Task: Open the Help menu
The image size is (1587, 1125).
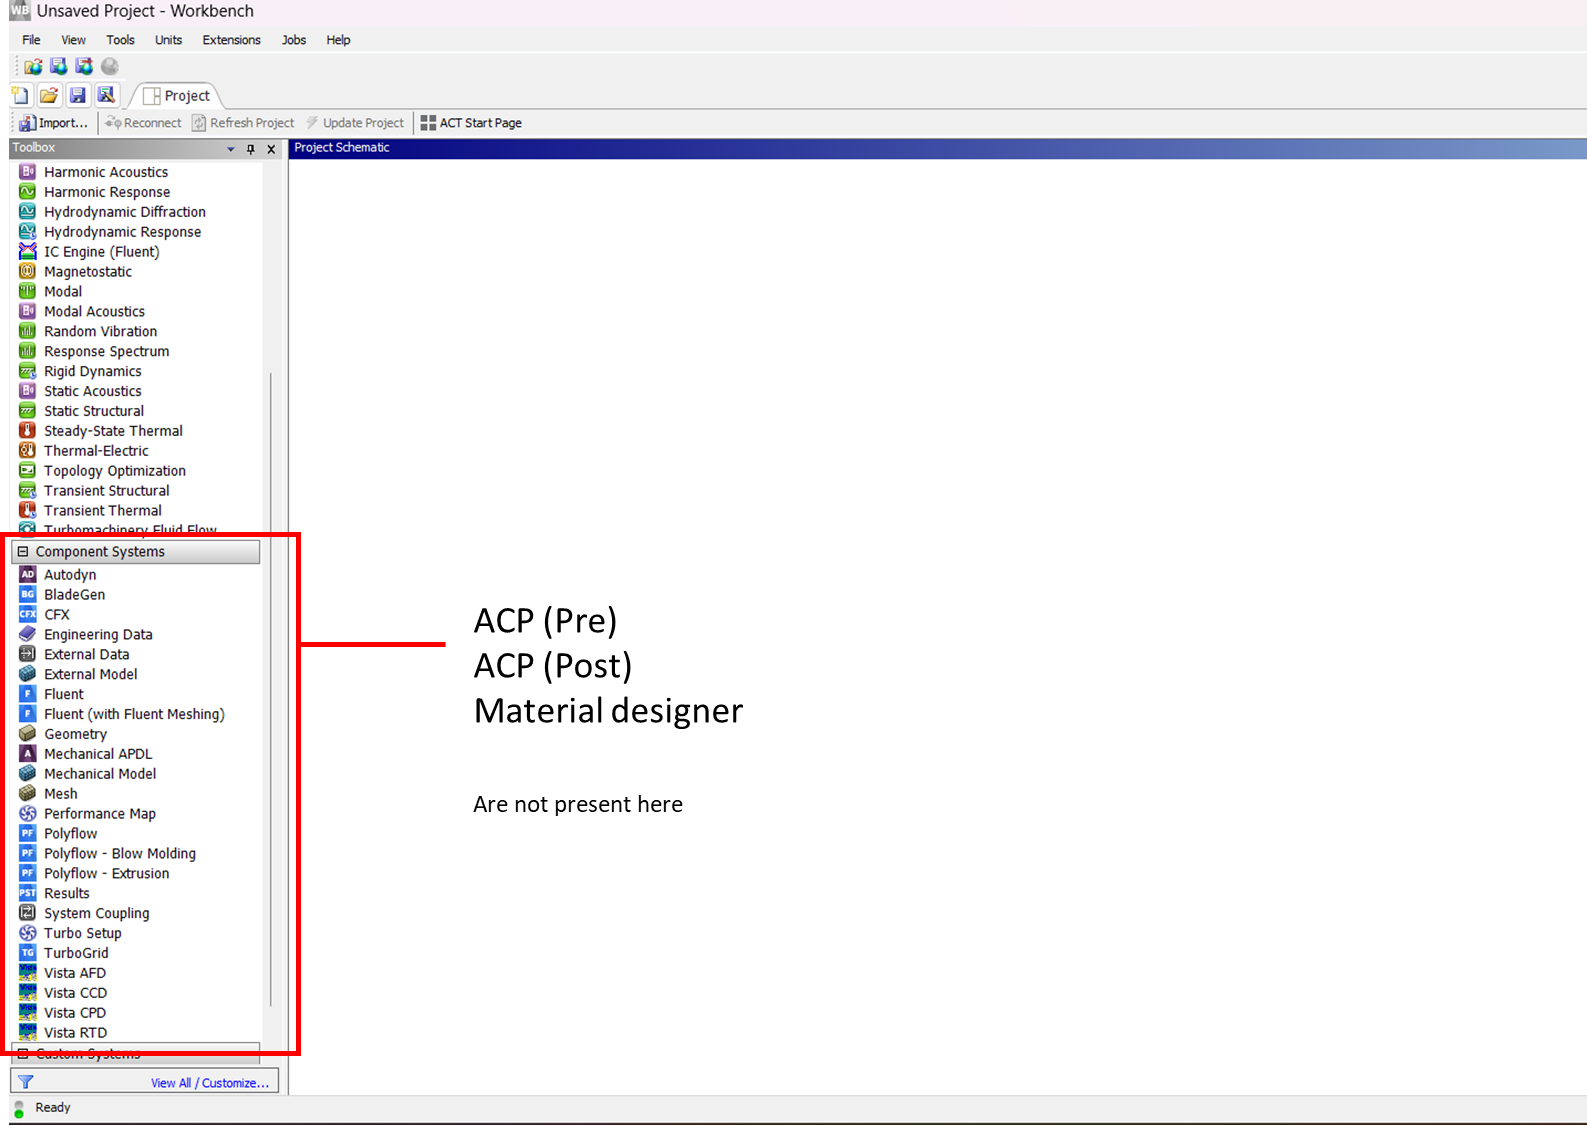Action: pyautogui.click(x=338, y=40)
